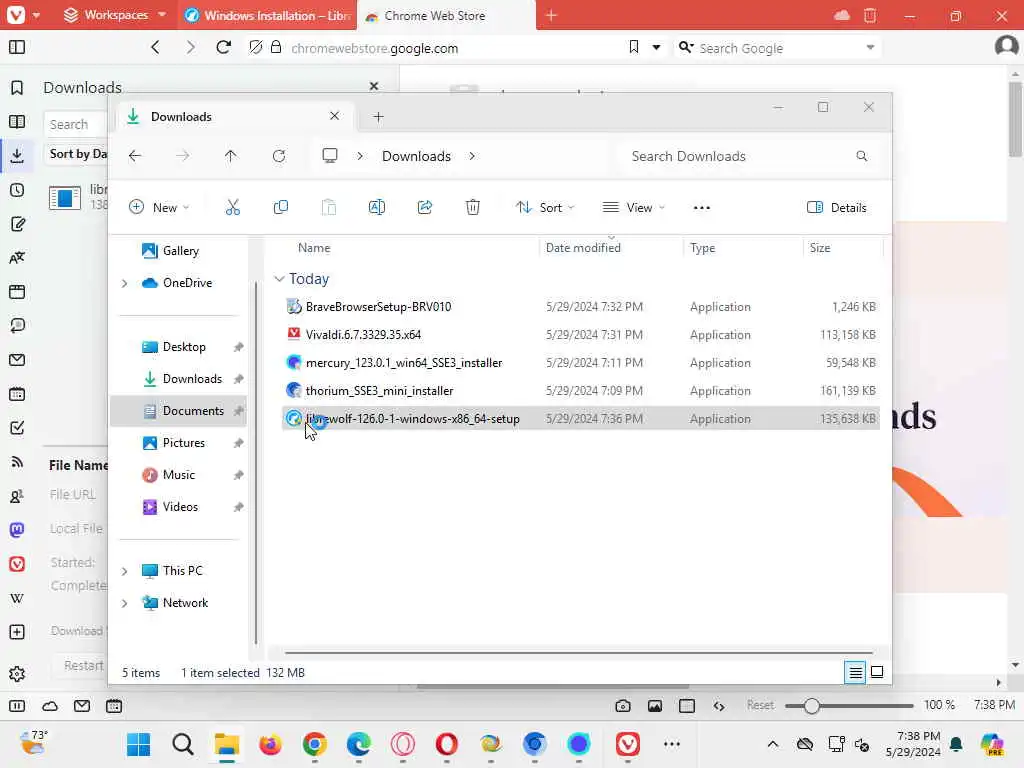Open the Feeds panel RSS icon
1024x768 pixels.
pyautogui.click(x=17, y=462)
